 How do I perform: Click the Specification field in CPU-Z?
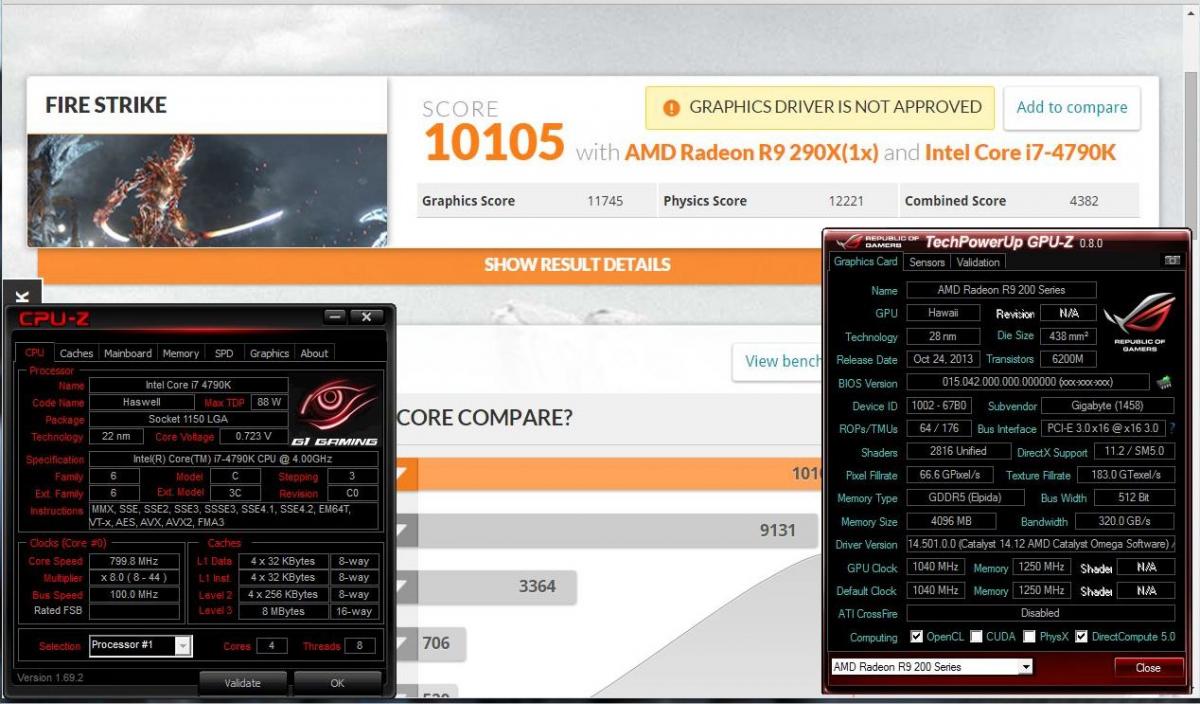click(x=234, y=459)
